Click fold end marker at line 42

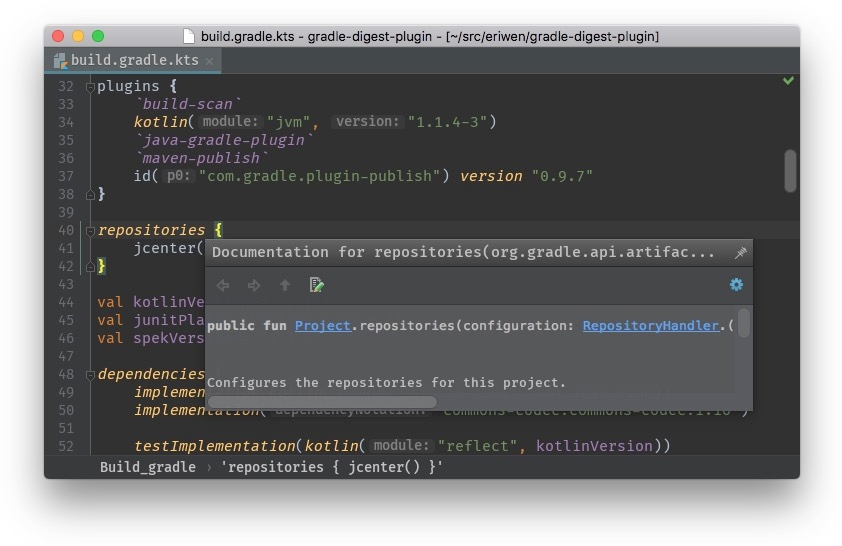(90, 266)
